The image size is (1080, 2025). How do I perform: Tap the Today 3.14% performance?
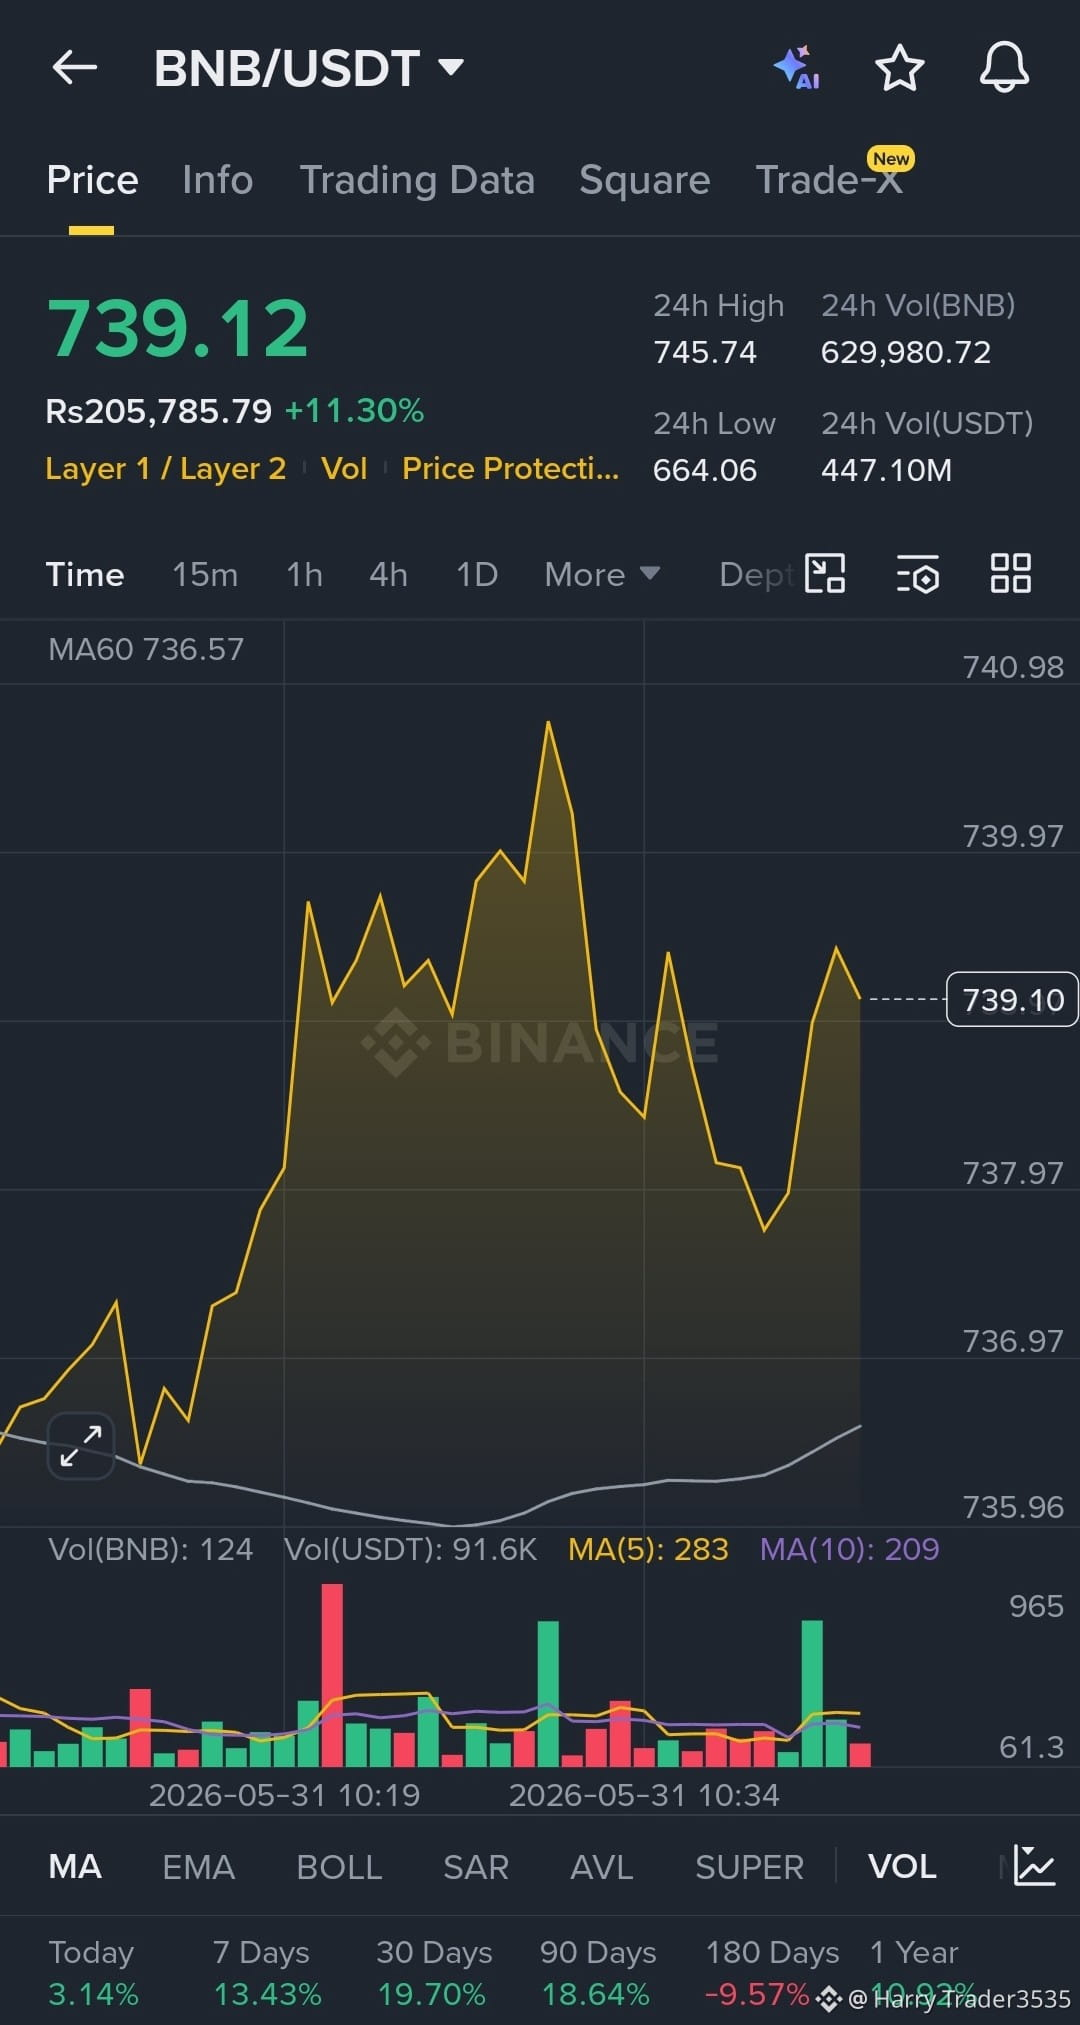[93, 1972]
